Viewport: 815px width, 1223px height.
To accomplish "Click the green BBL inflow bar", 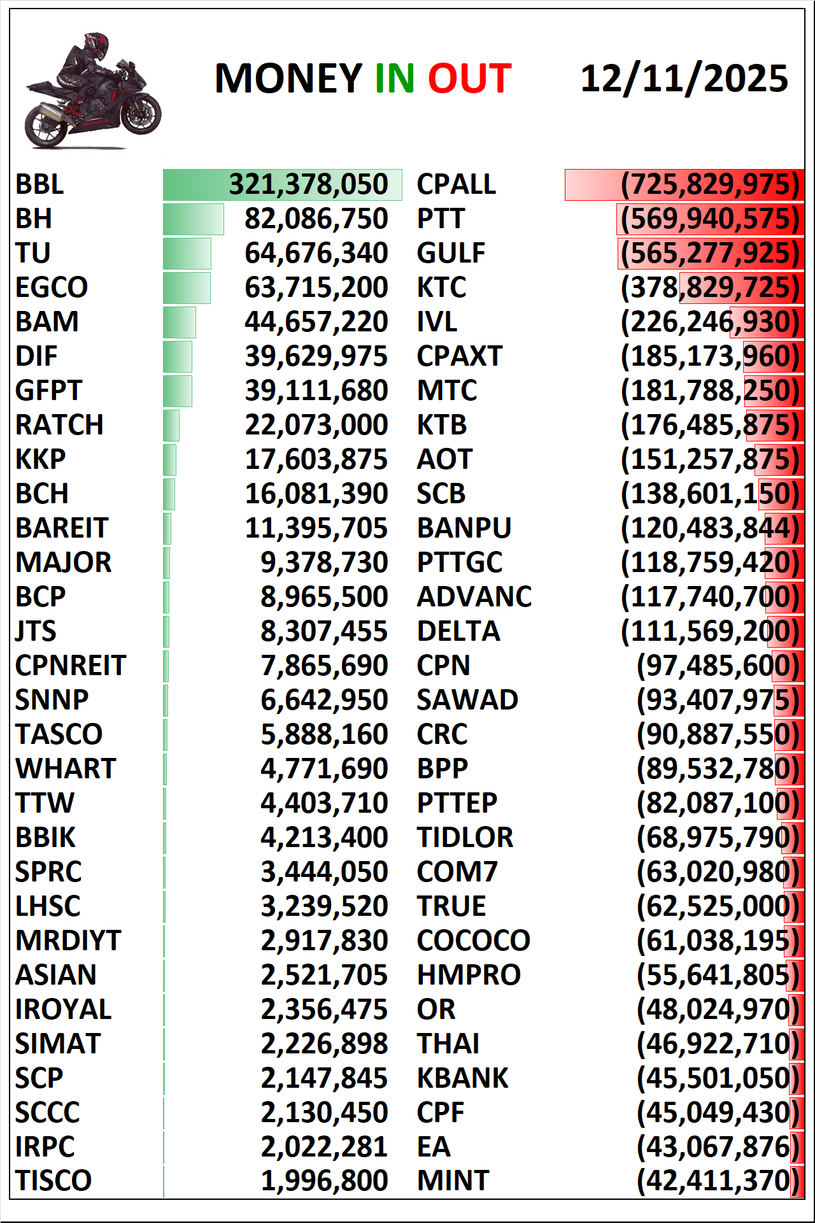I will click(x=282, y=185).
